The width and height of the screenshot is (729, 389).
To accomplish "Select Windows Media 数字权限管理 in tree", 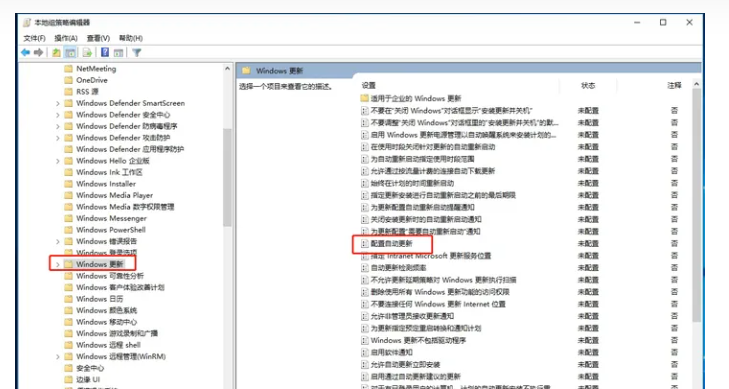I will pyautogui.click(x=125, y=207).
